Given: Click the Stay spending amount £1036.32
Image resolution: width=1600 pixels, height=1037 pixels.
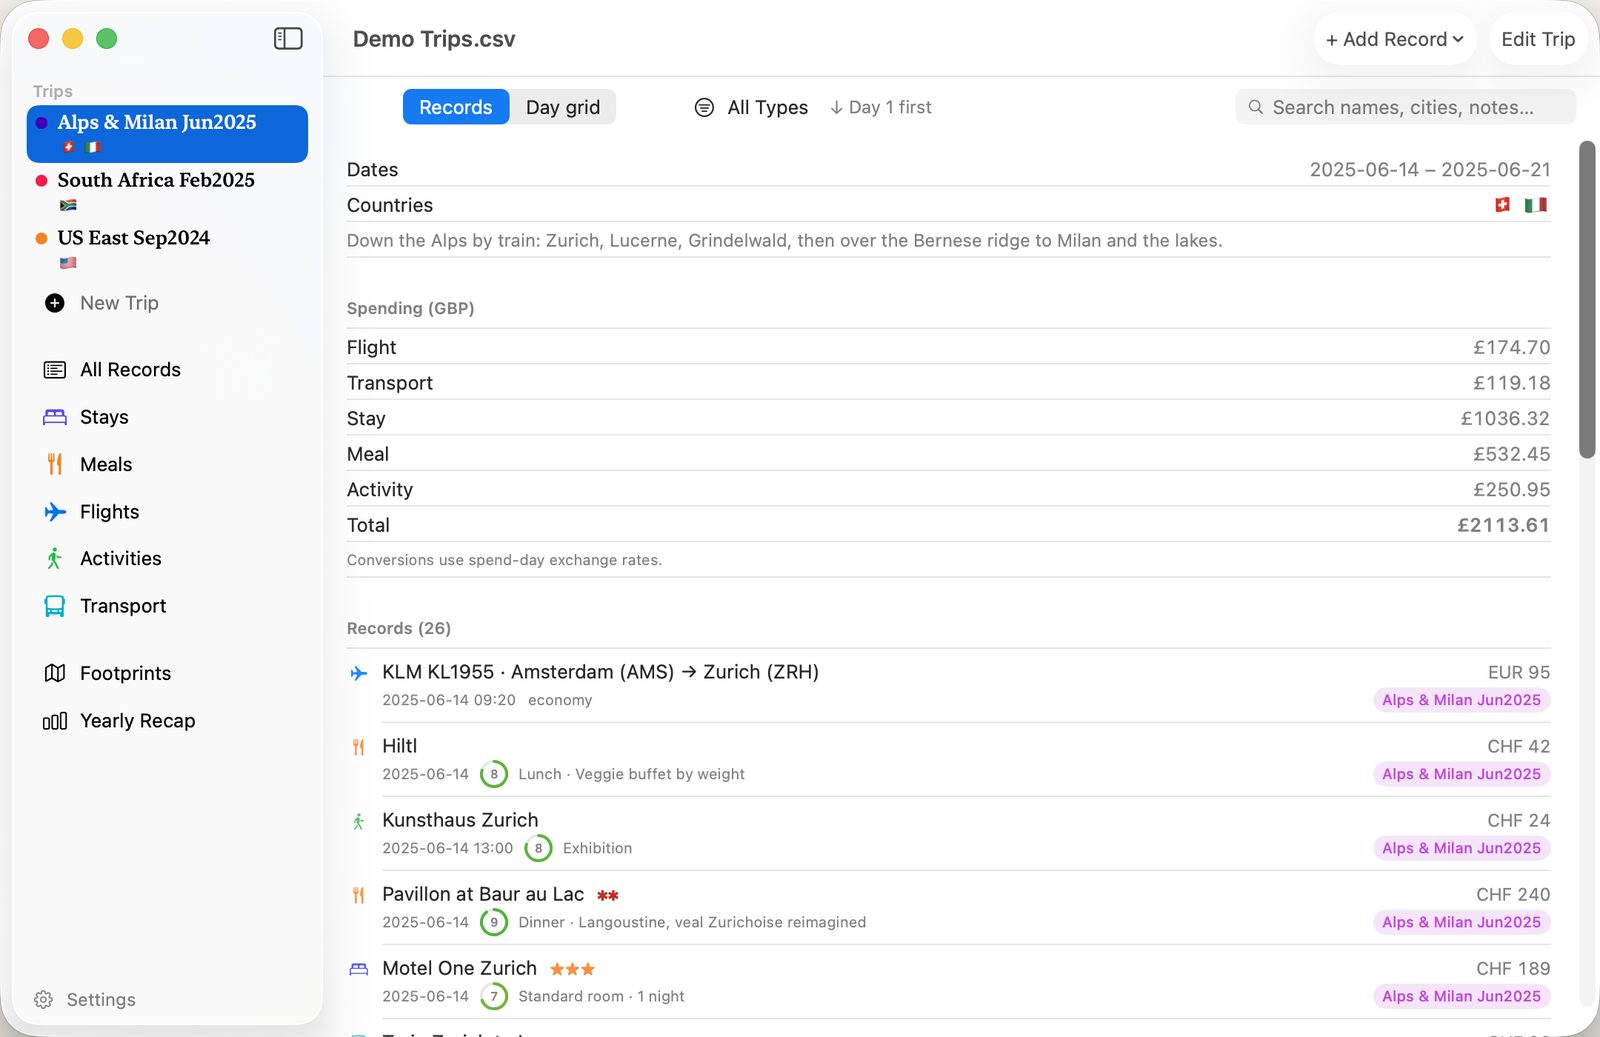Looking at the screenshot, I should pos(1505,419).
